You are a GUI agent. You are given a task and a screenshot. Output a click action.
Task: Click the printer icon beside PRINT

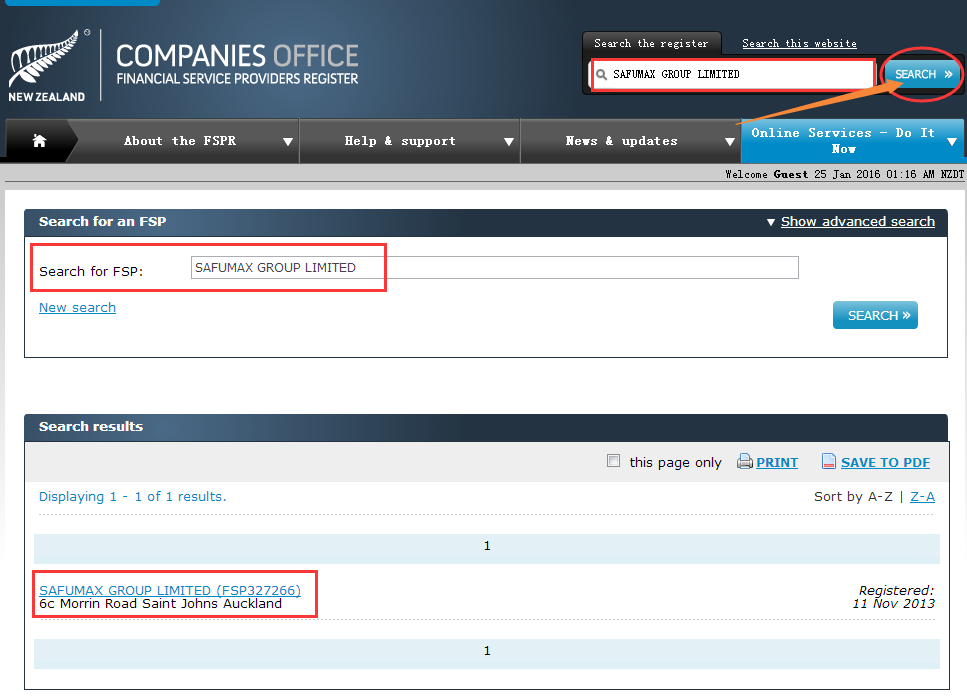click(x=745, y=462)
